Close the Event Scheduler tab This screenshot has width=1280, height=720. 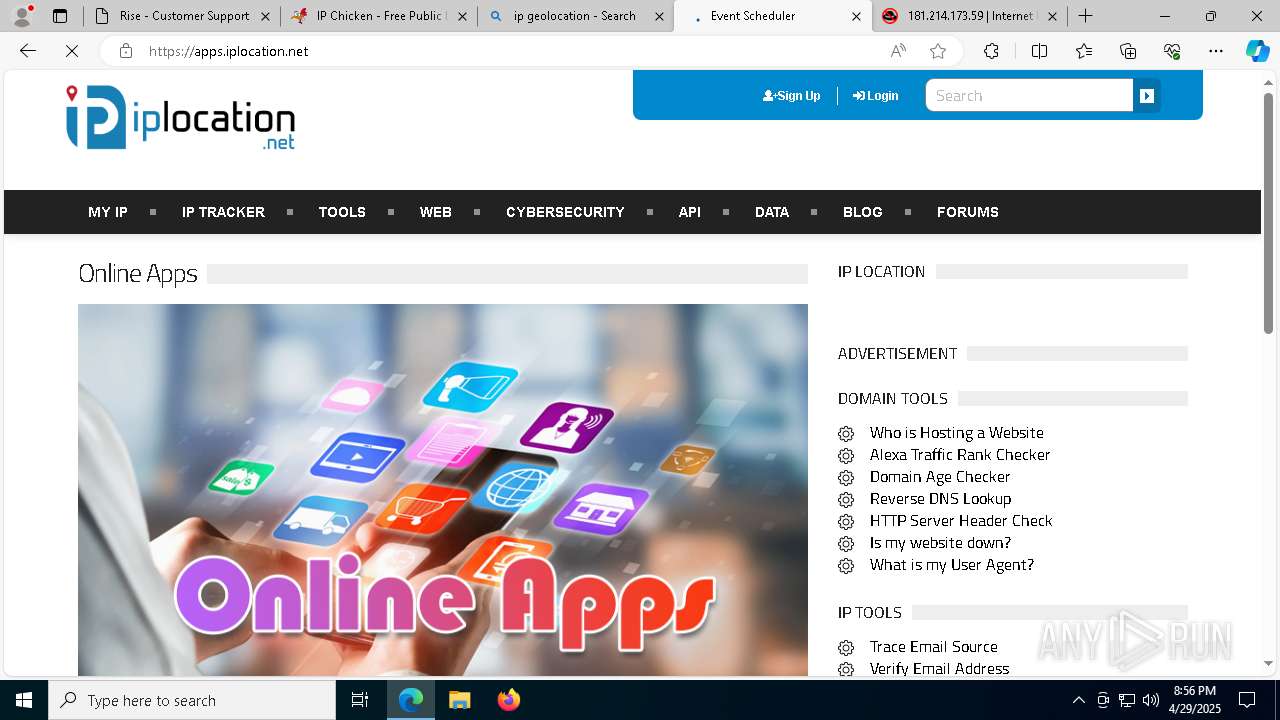(x=856, y=16)
